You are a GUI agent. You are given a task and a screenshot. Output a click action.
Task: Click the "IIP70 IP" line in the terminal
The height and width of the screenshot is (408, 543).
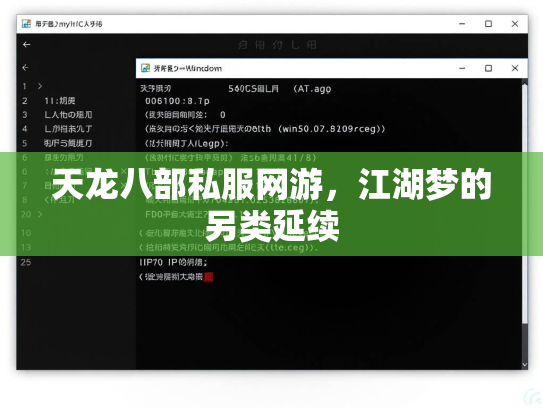(173, 263)
